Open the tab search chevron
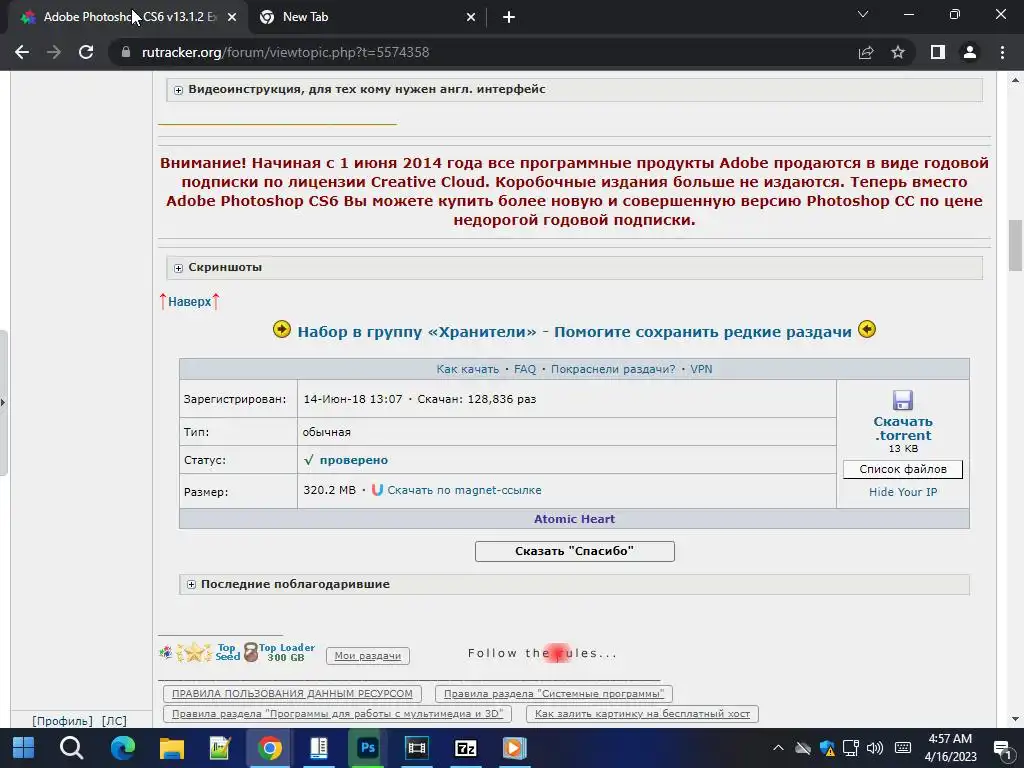 click(x=863, y=14)
